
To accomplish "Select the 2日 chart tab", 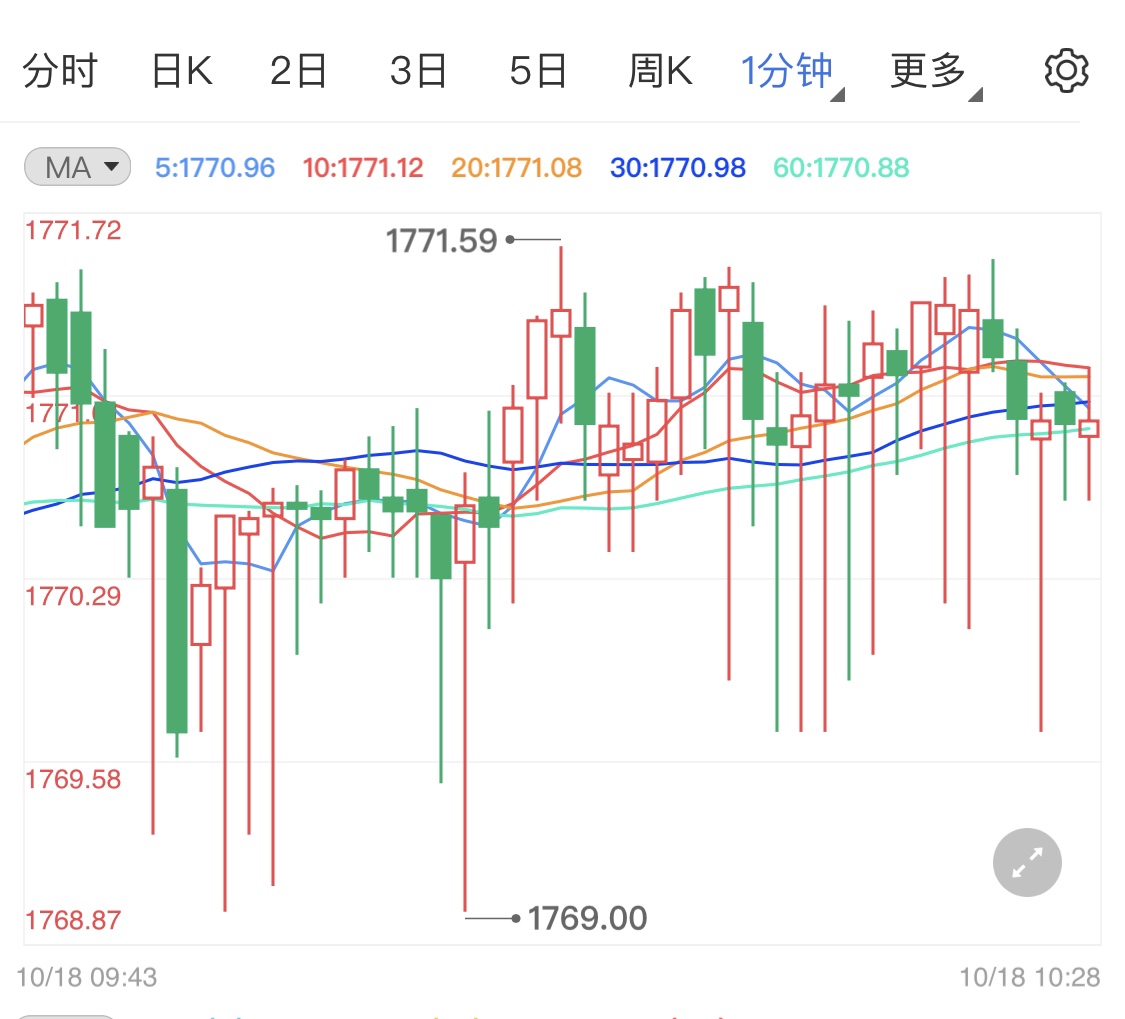I will [298, 71].
